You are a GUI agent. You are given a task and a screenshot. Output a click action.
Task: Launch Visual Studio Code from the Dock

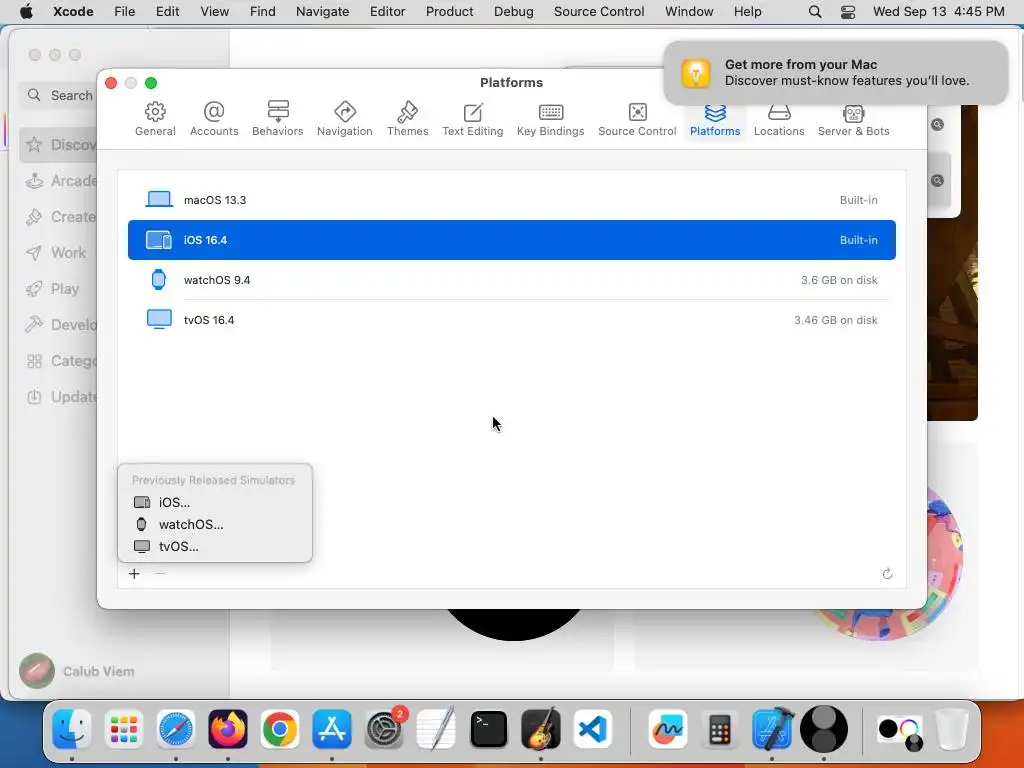[592, 729]
